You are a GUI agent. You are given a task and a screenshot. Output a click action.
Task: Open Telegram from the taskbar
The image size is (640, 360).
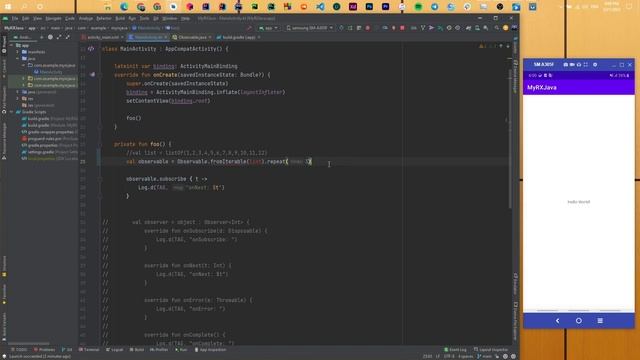[x=434, y=7]
